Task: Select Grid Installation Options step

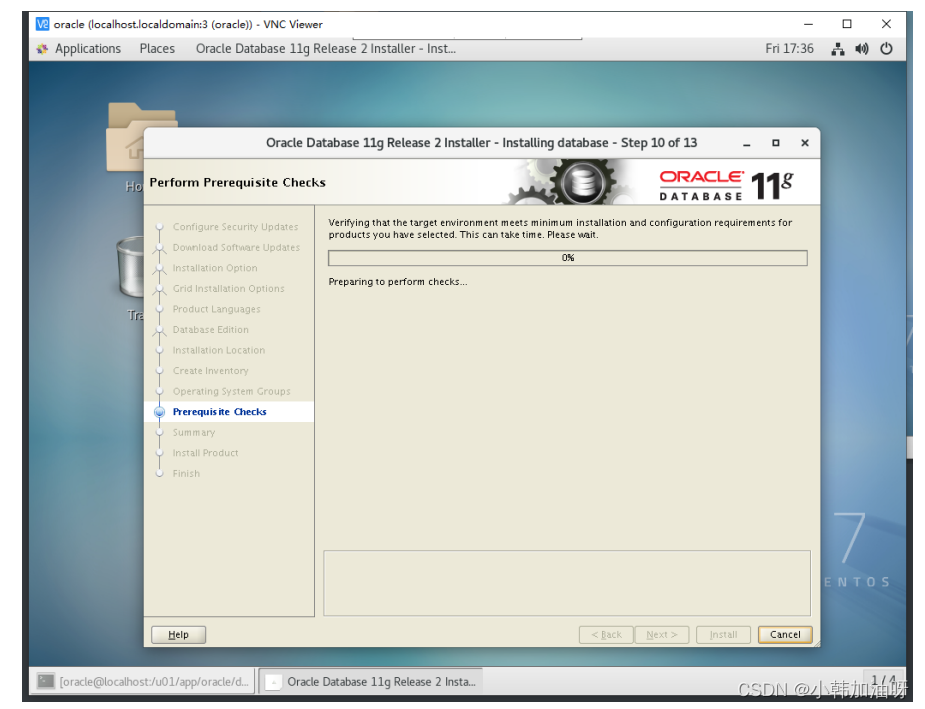Action: click(x=228, y=289)
